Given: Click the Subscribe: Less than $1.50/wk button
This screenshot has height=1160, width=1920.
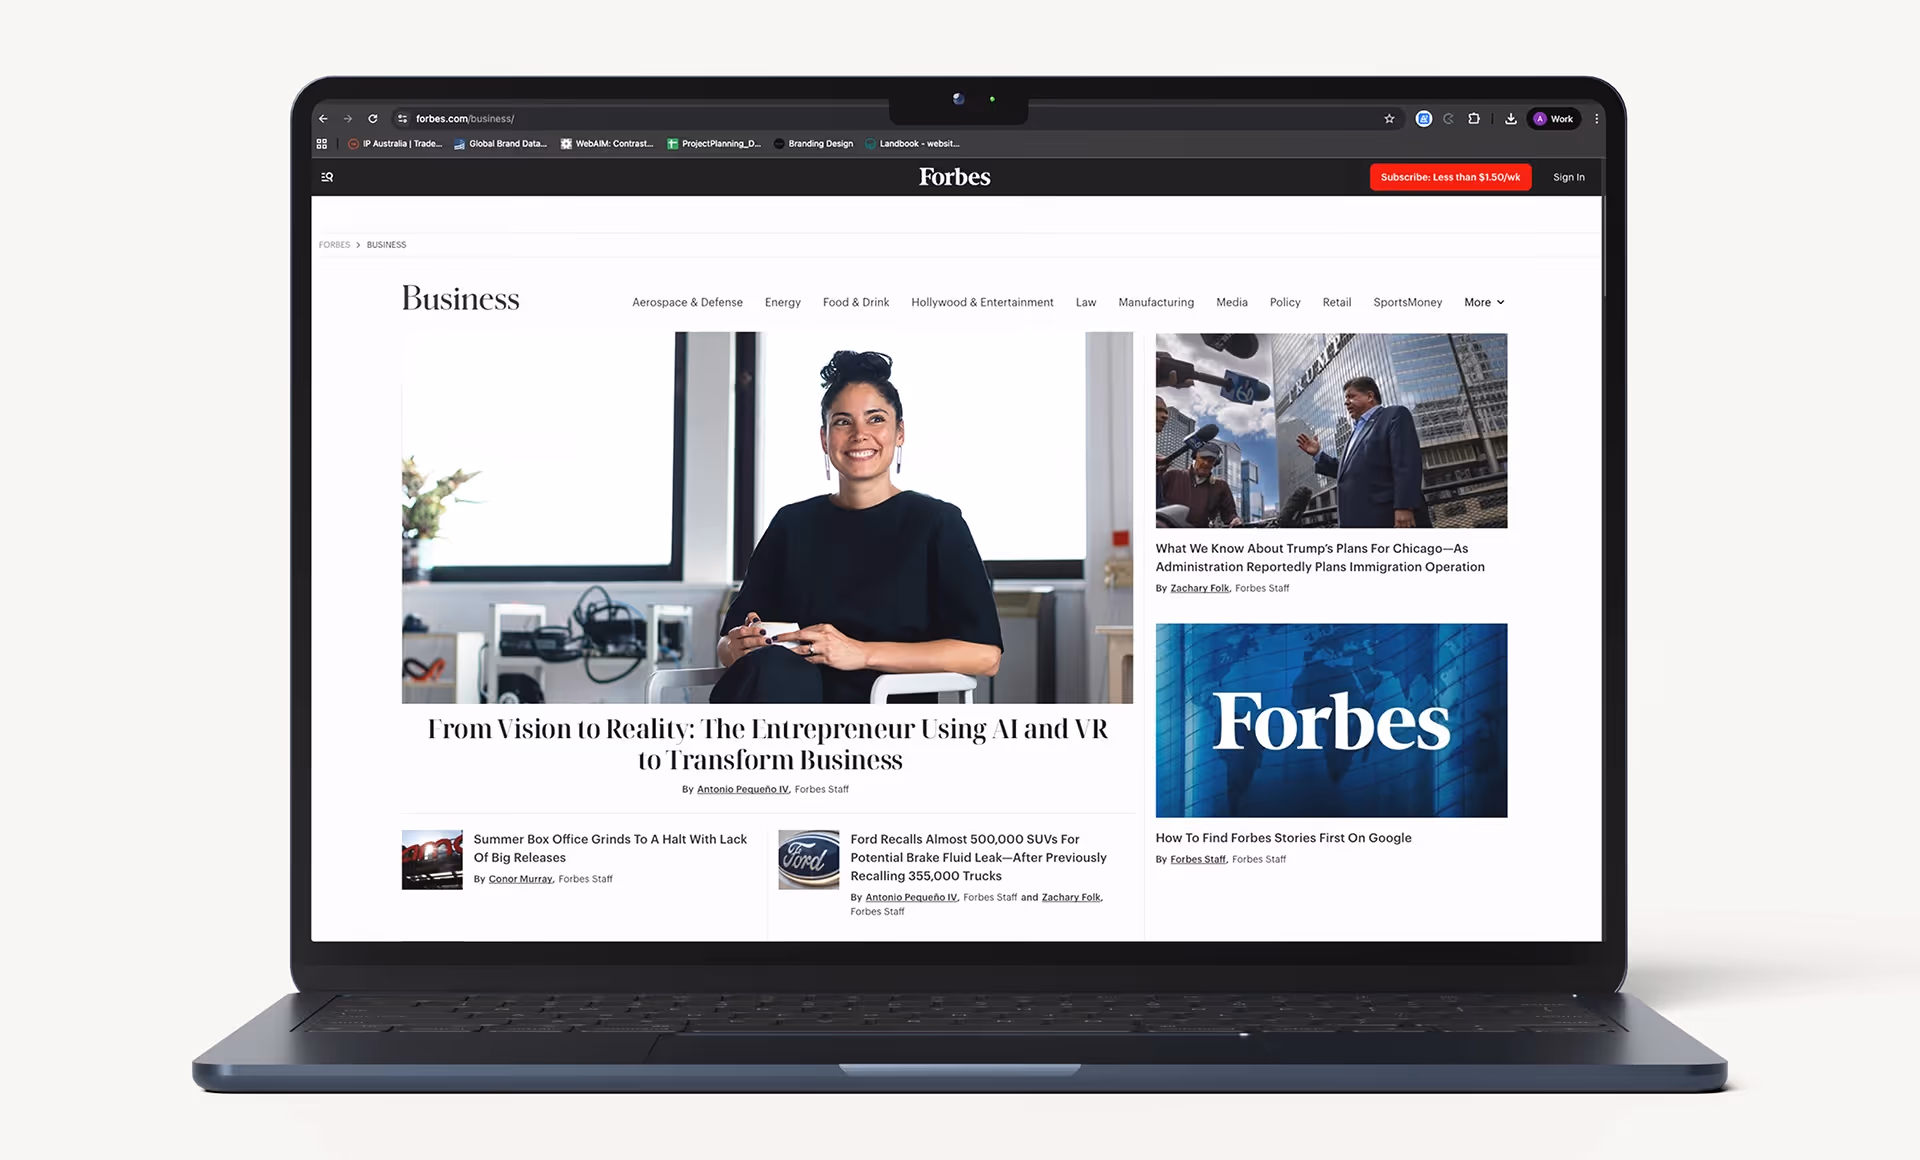Looking at the screenshot, I should pos(1450,177).
